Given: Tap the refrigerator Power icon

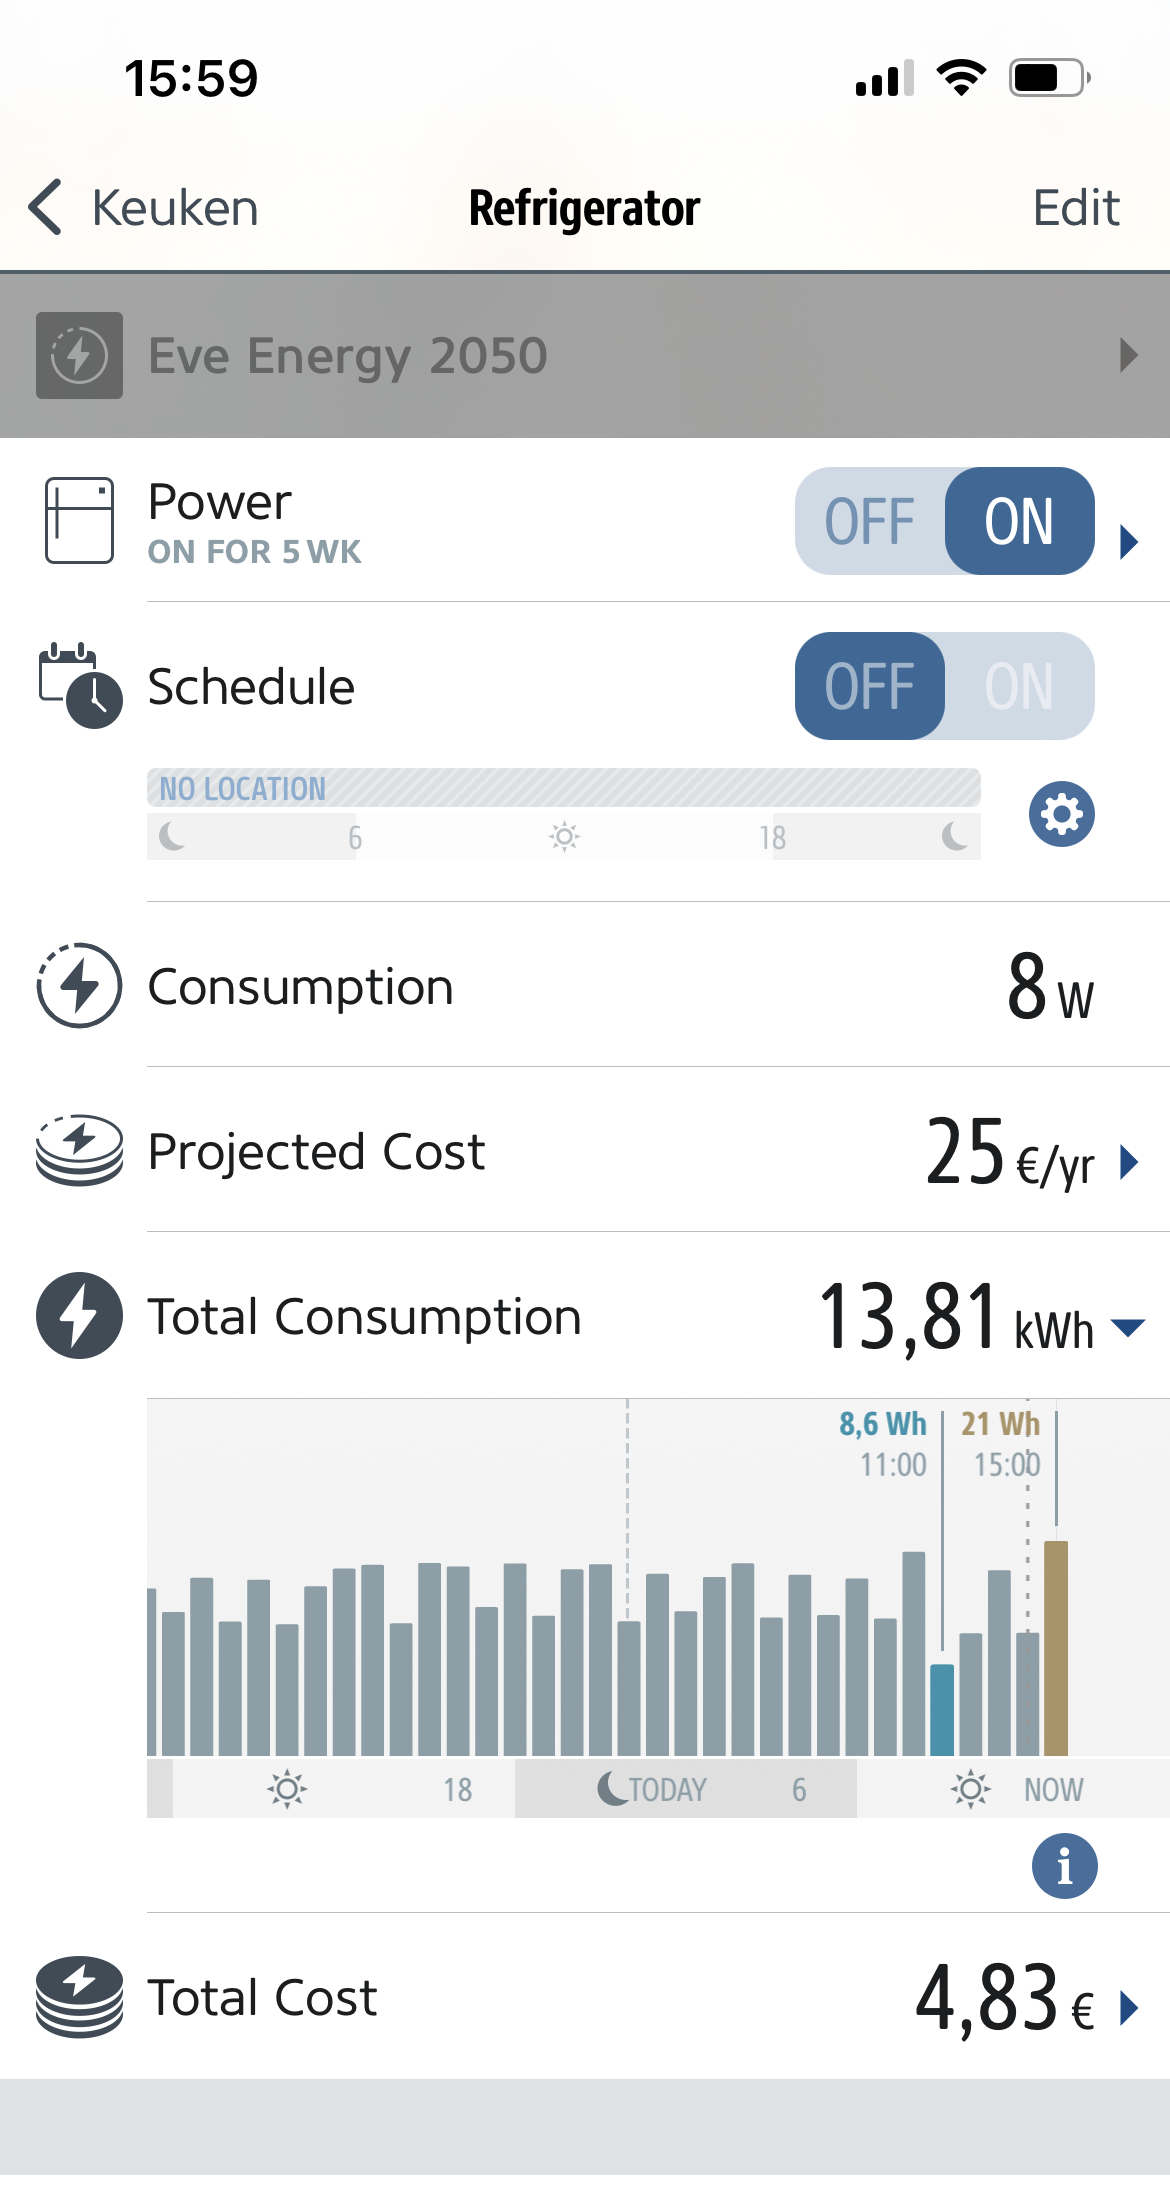Looking at the screenshot, I should coord(79,521).
